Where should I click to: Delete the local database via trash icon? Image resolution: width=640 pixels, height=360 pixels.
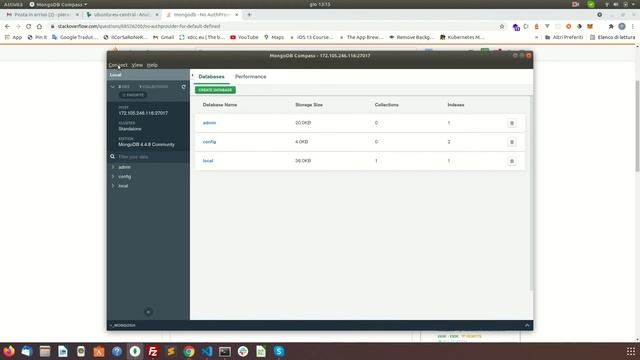click(x=511, y=161)
